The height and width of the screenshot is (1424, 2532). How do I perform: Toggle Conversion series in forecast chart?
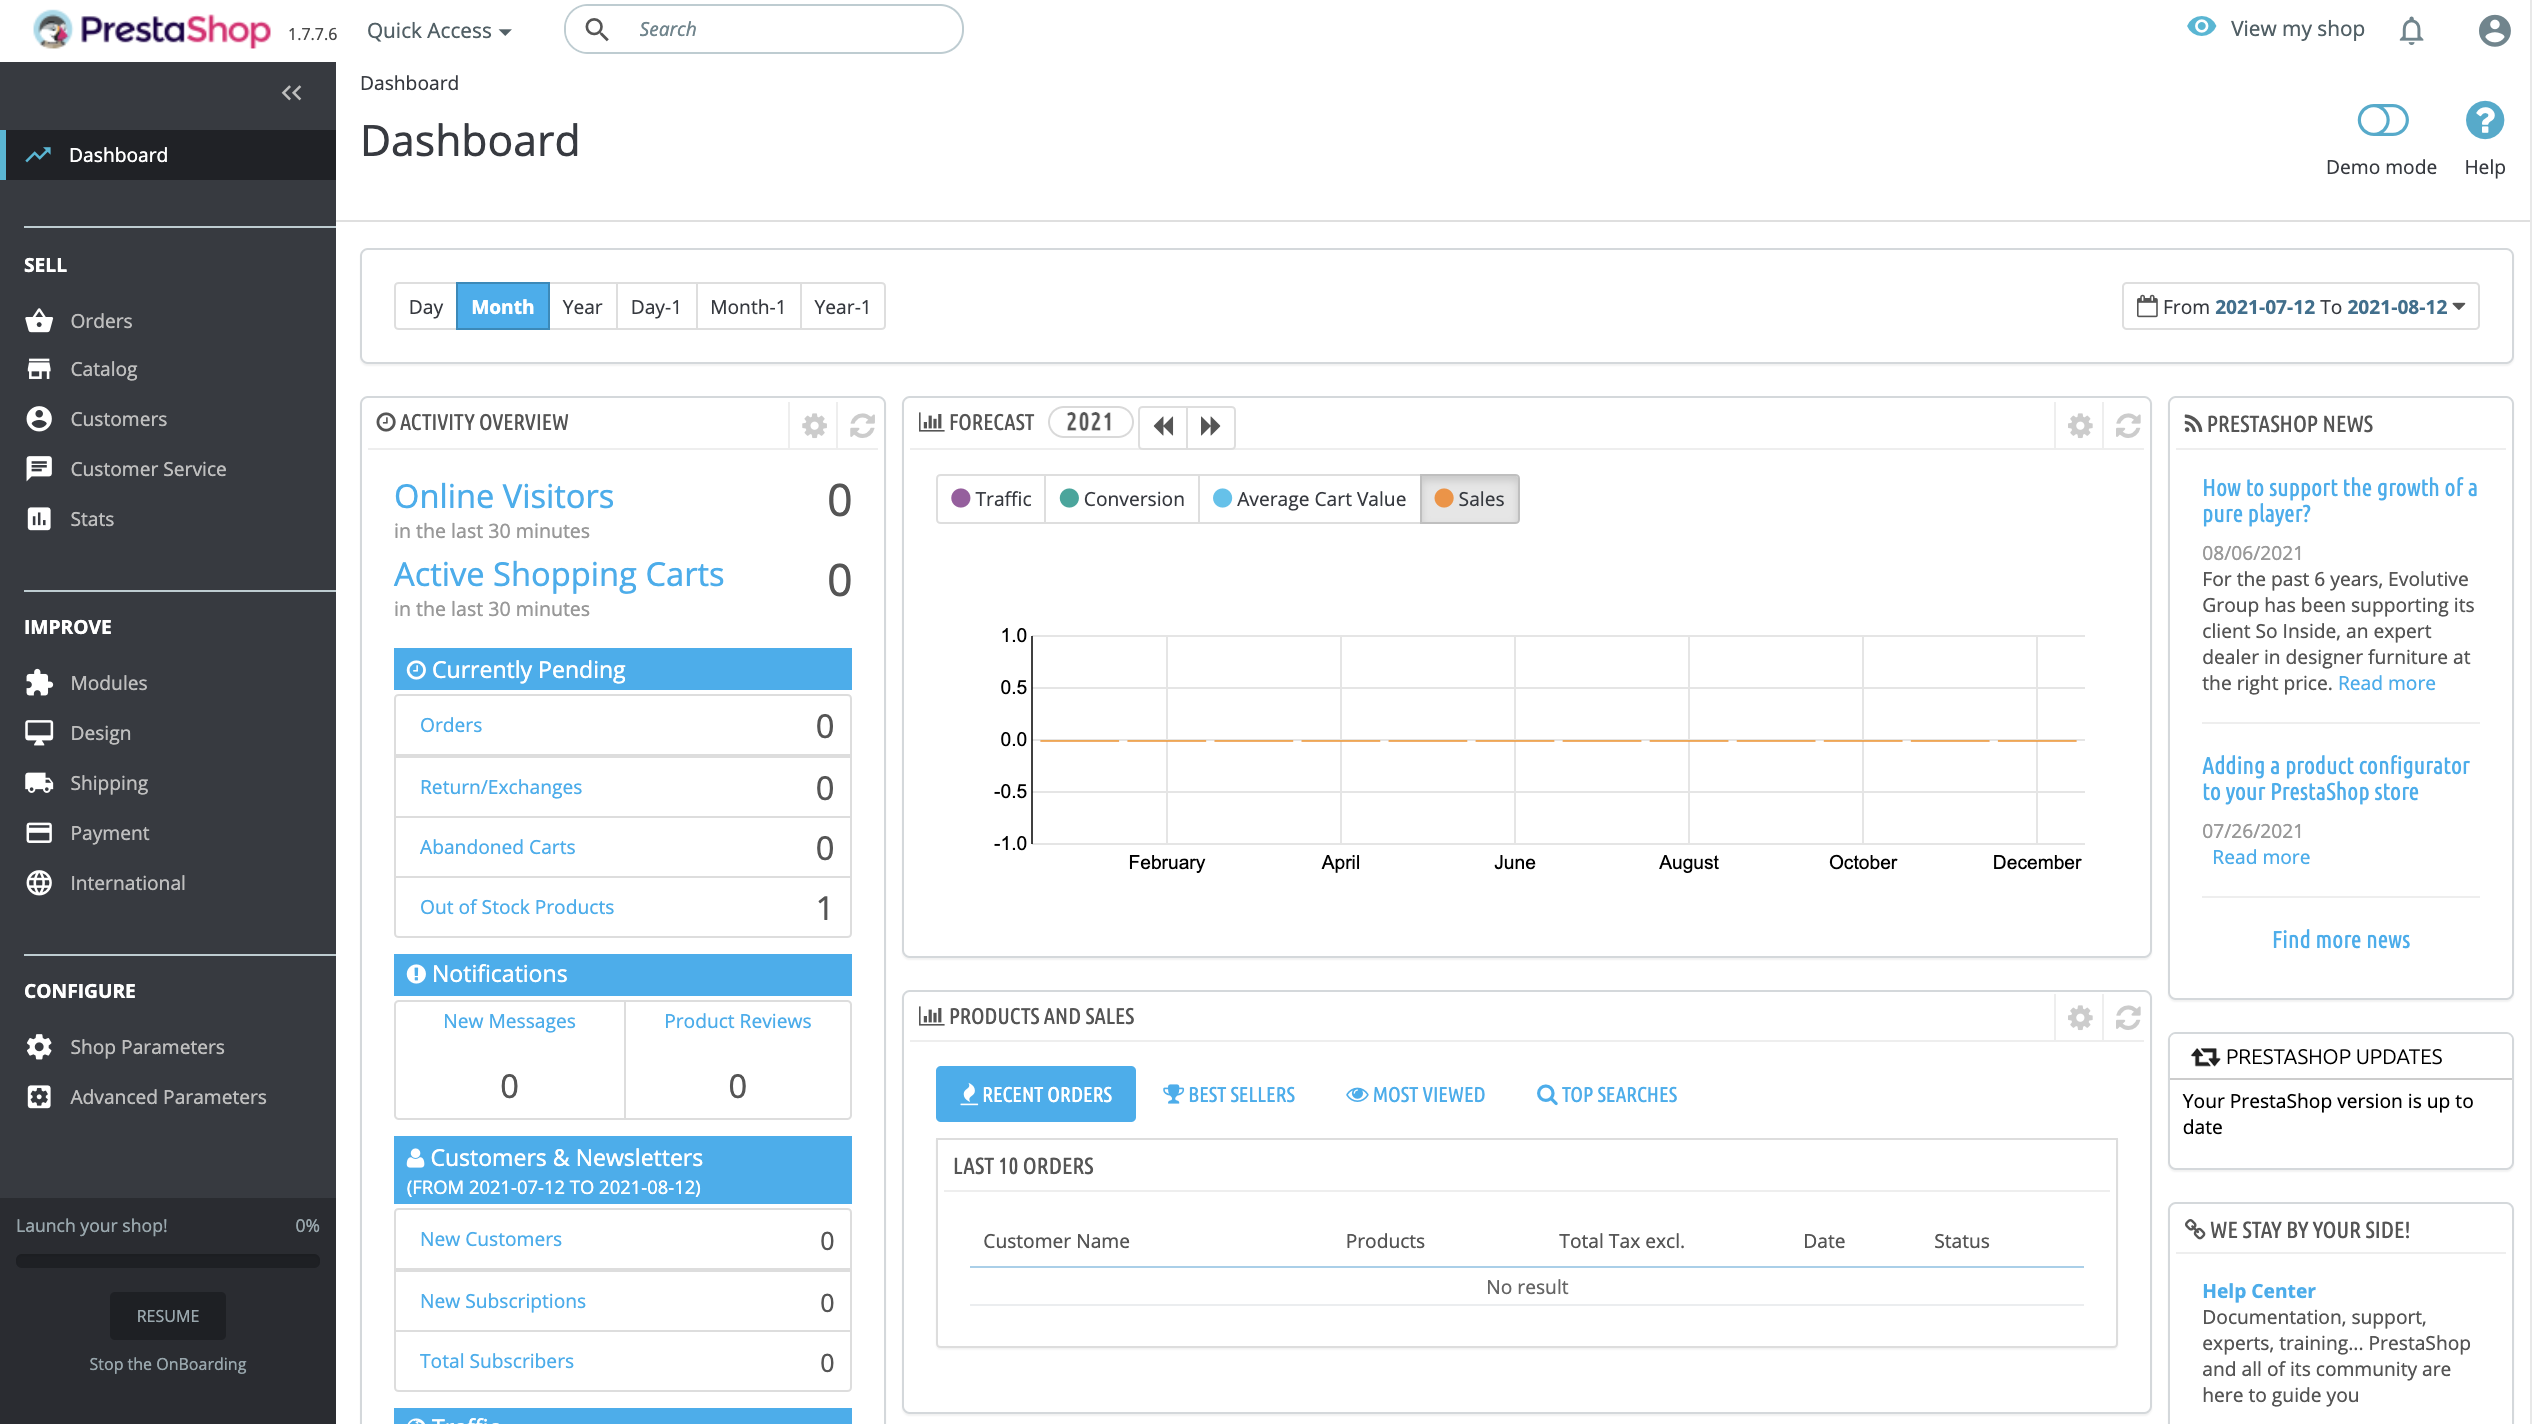(x=1122, y=499)
